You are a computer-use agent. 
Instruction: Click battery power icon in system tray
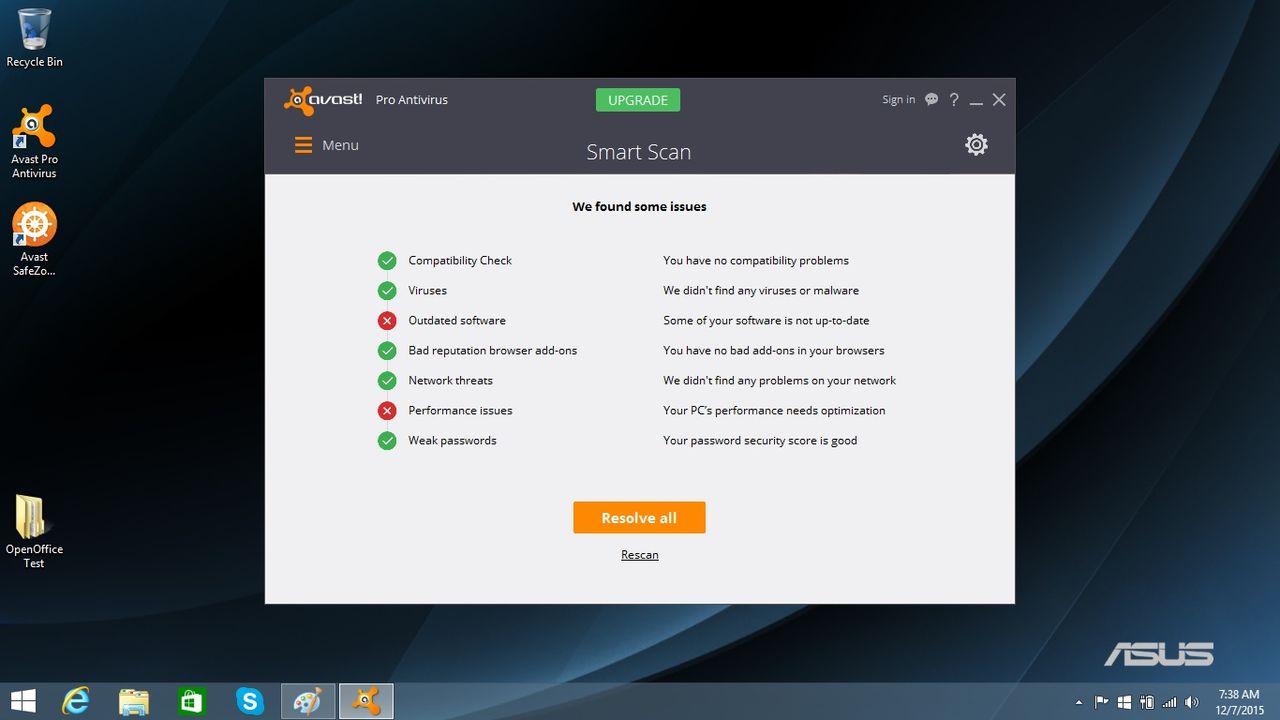point(1147,702)
